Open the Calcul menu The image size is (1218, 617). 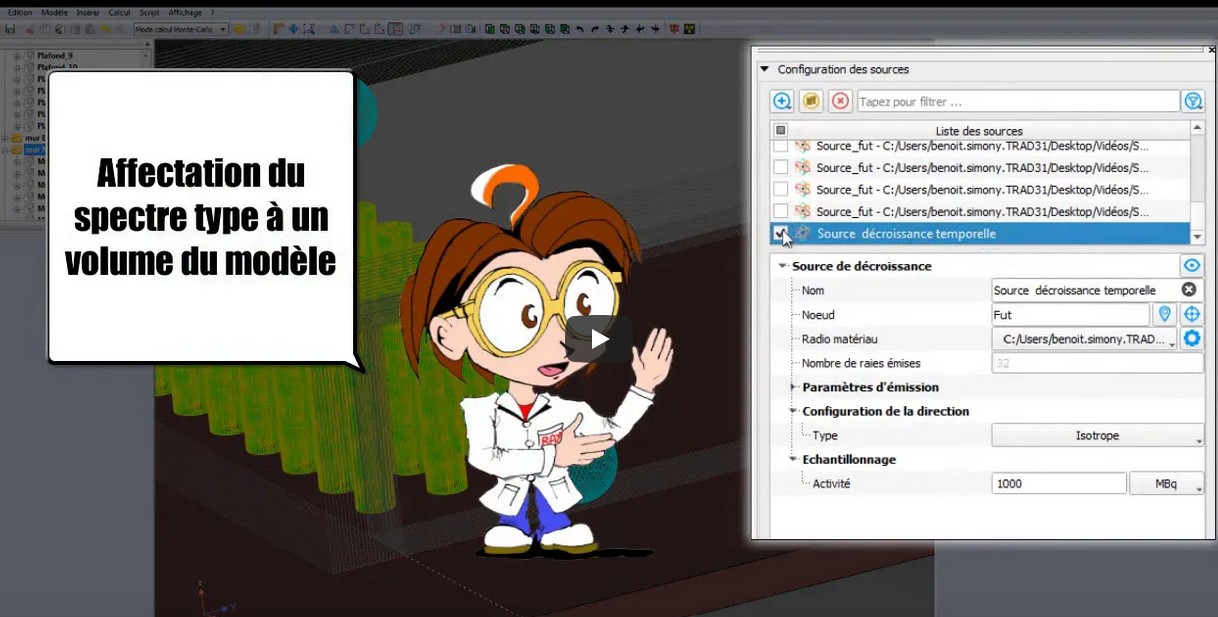click(x=119, y=12)
